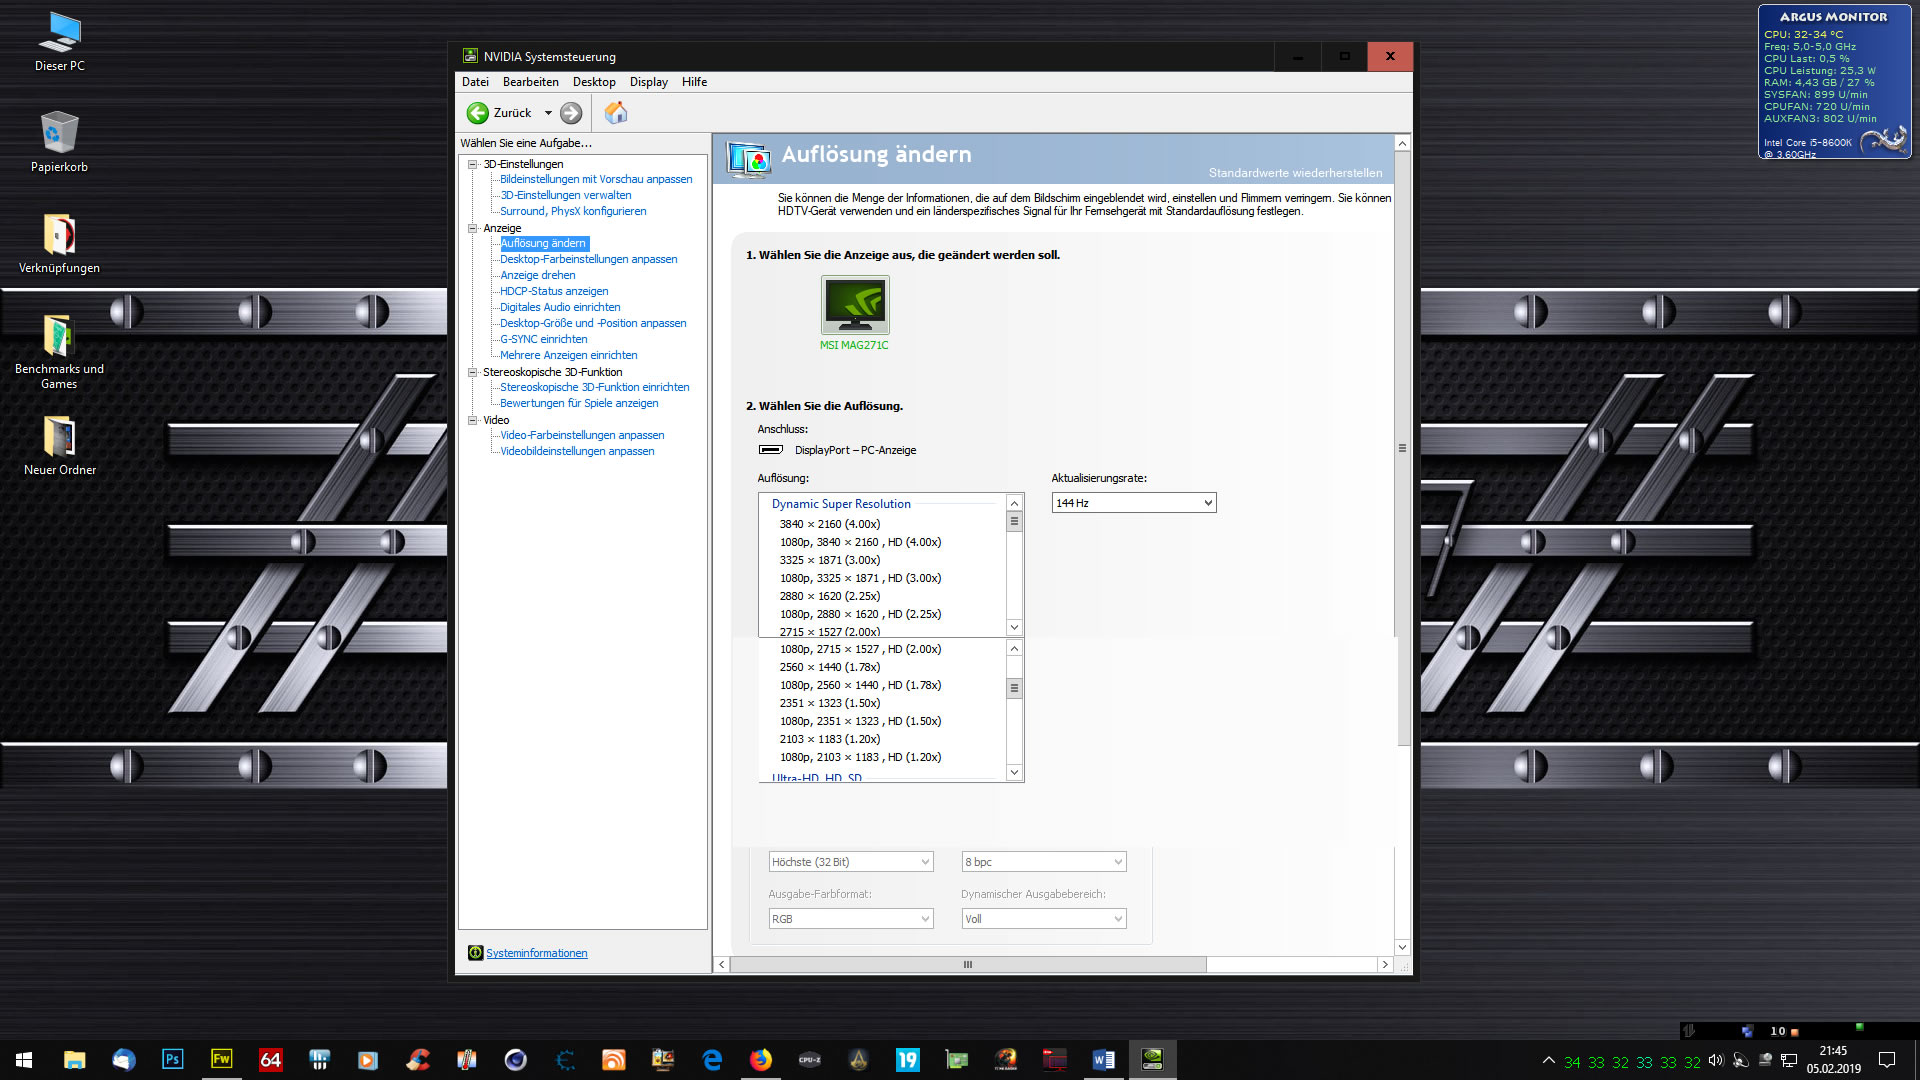Image resolution: width=1920 pixels, height=1080 pixels.
Task: Open the Desktop menu
Action: [x=594, y=82]
